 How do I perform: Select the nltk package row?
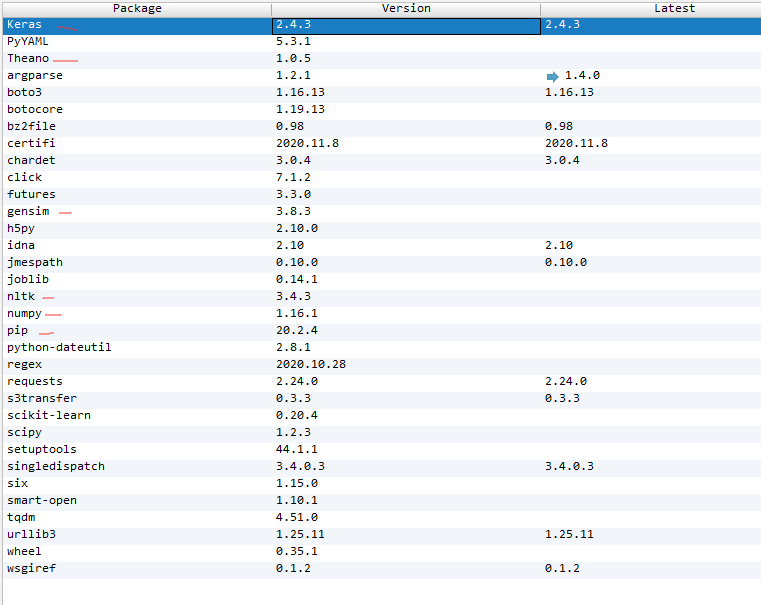381,298
